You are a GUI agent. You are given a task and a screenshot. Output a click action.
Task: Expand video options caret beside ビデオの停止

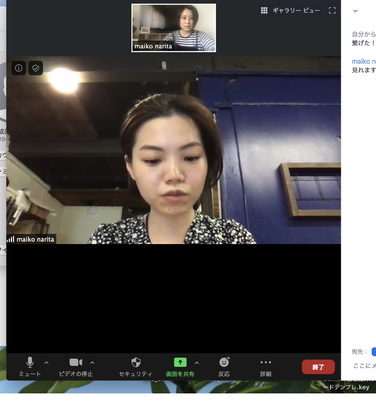pos(92,363)
